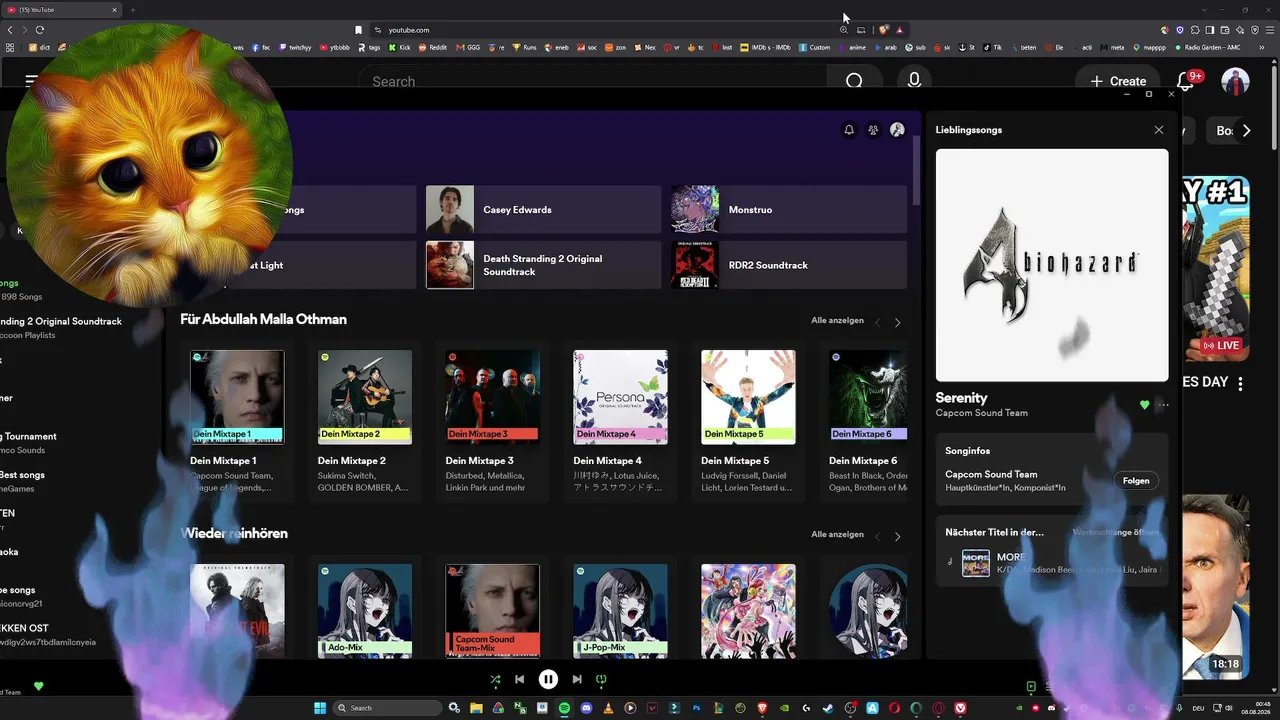Open Spotify from the Windows taskbar
Screen dimensions: 1280x720
564,708
